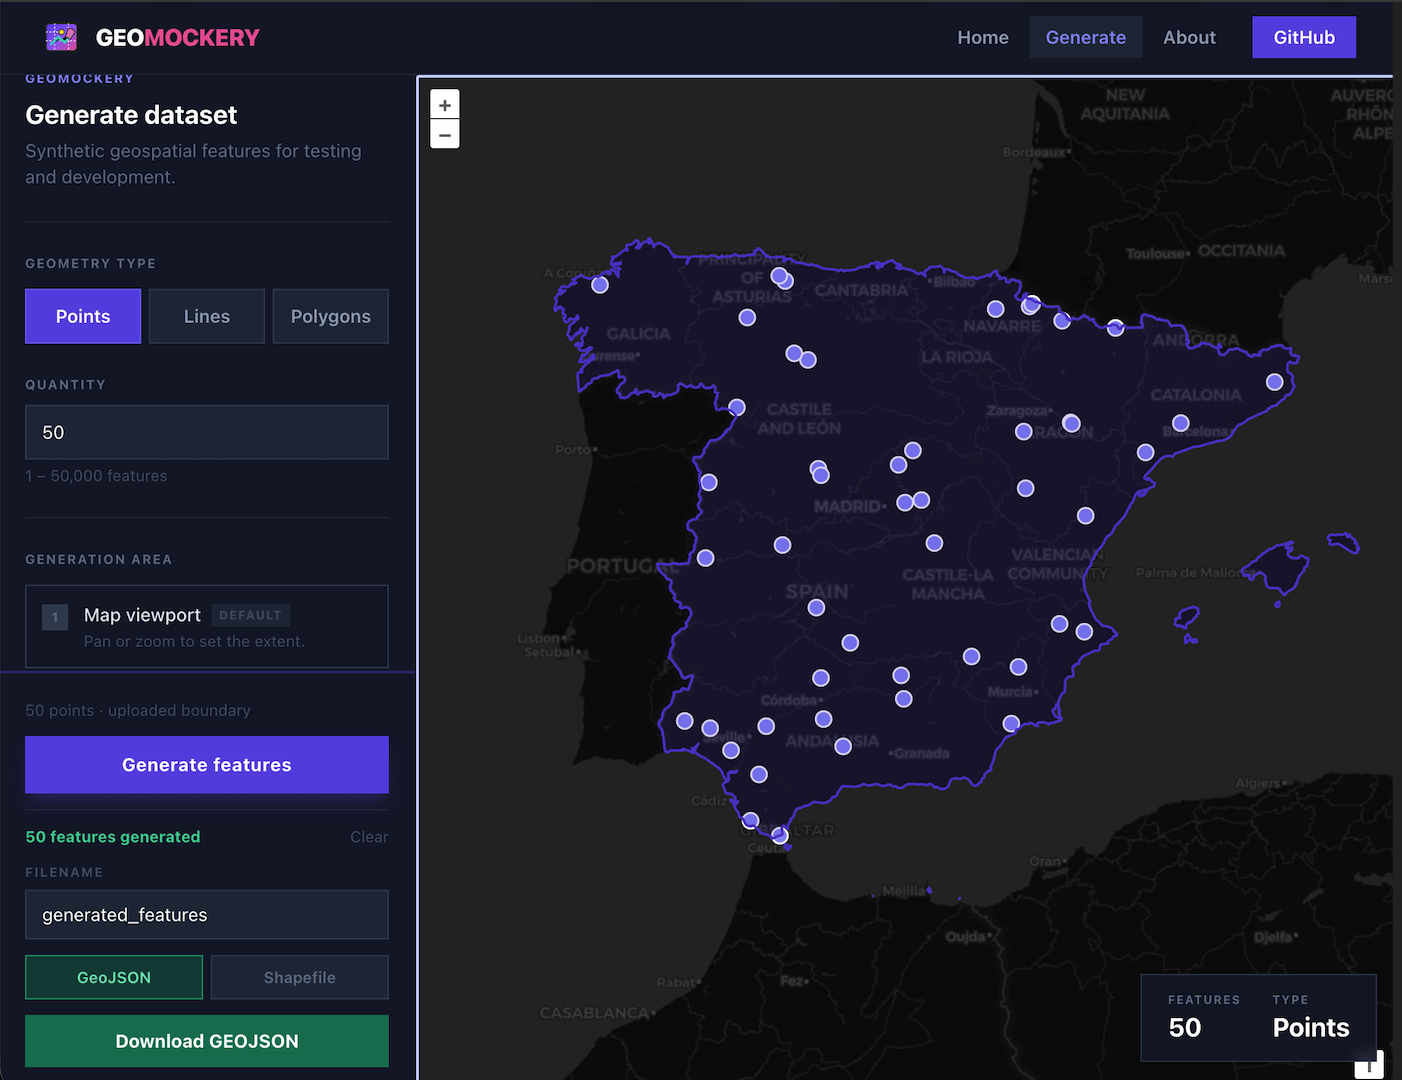The height and width of the screenshot is (1080, 1402).
Task: Switch geometry type to Polygons
Action: point(330,316)
